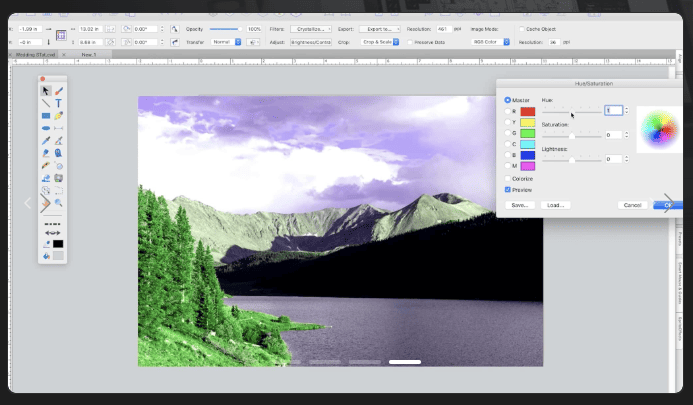Image resolution: width=693 pixels, height=405 pixels.
Task: Go to previous slide with left chevron
Action: (27, 203)
